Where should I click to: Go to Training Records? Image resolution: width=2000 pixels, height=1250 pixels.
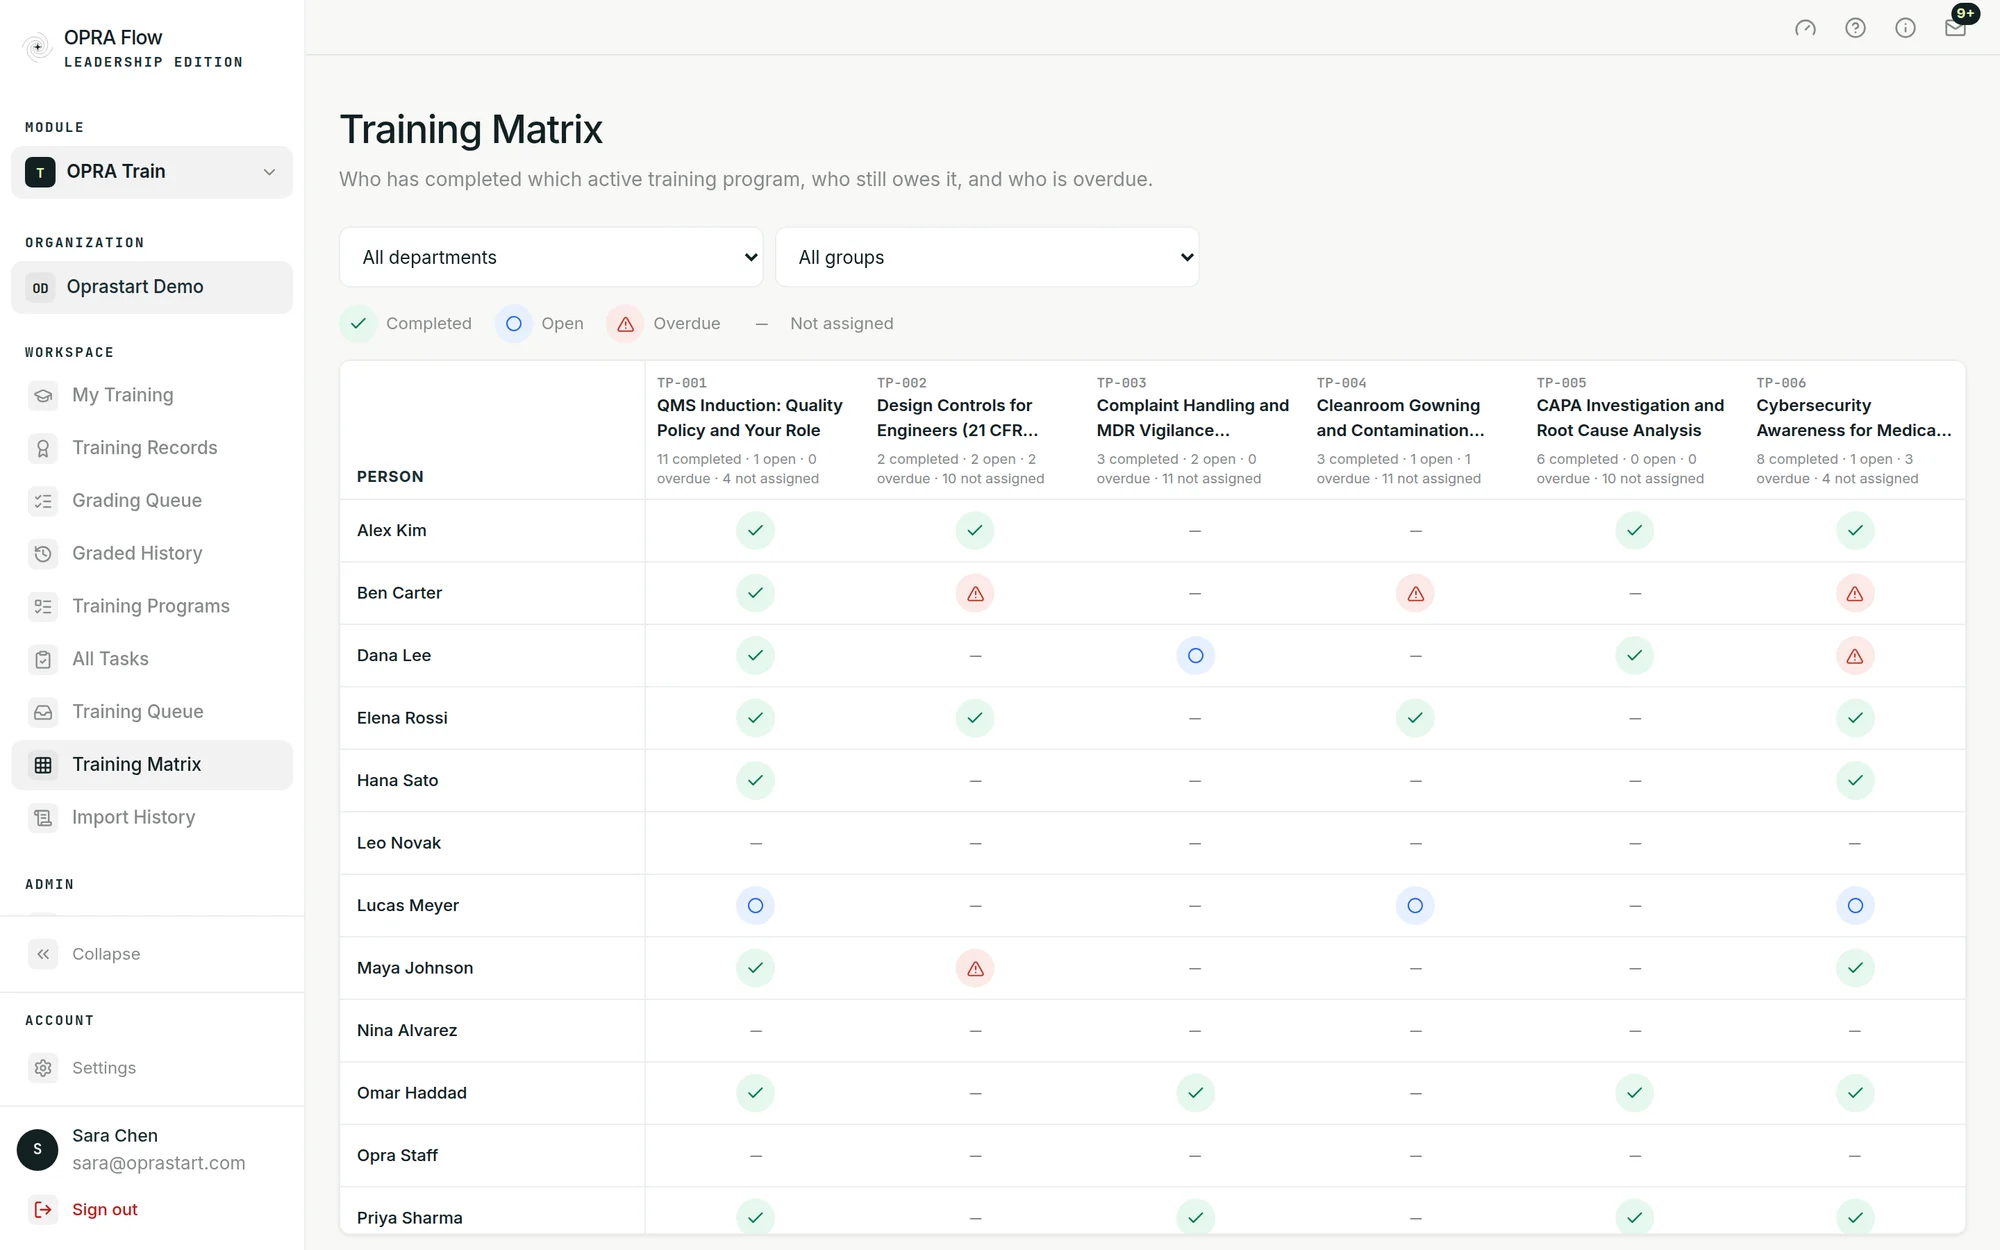click(152, 448)
